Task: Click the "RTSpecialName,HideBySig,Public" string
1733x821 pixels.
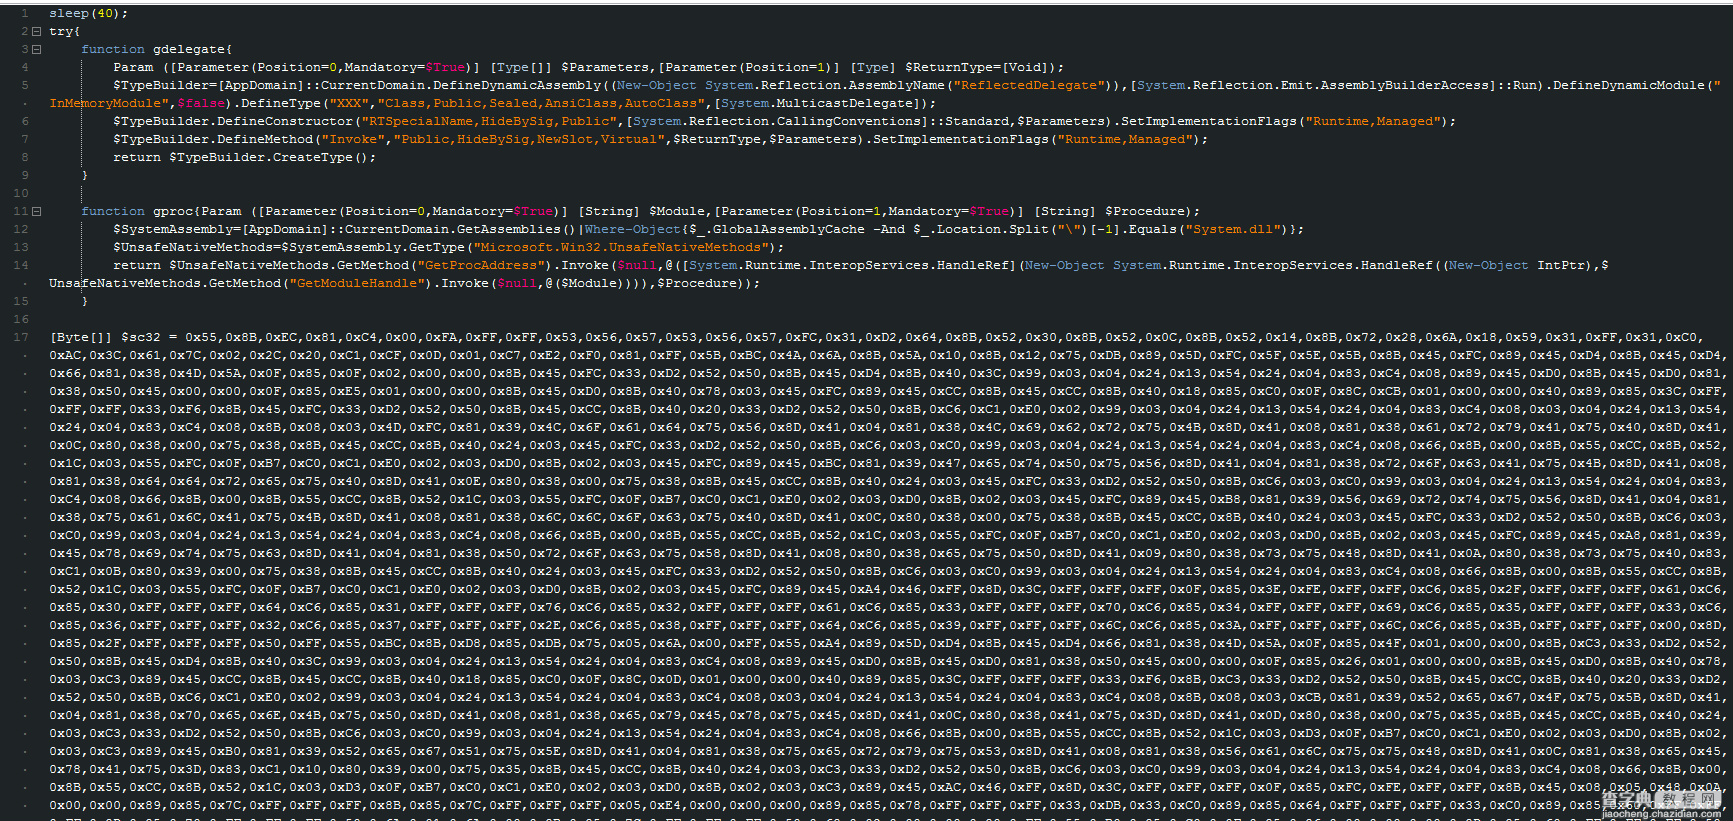Action: (x=489, y=121)
